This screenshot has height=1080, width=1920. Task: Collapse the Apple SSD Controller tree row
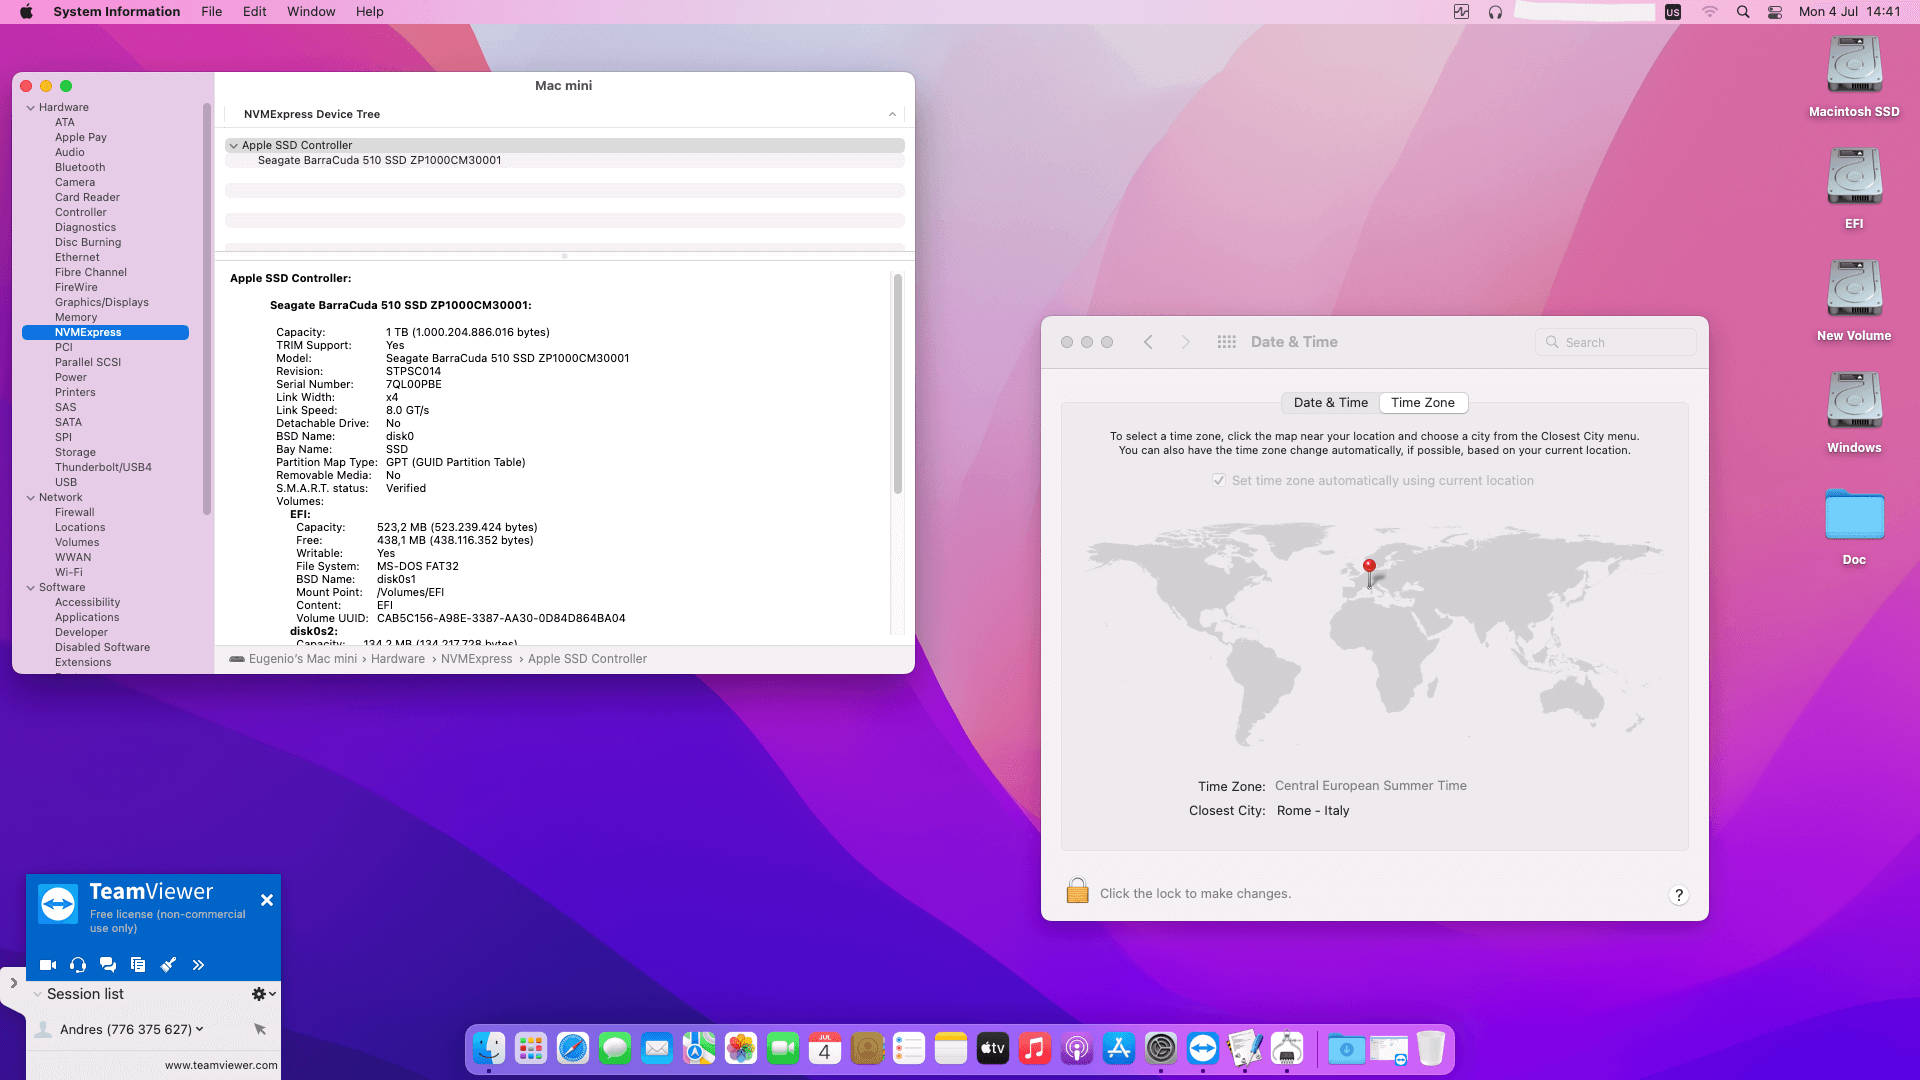pos(234,146)
